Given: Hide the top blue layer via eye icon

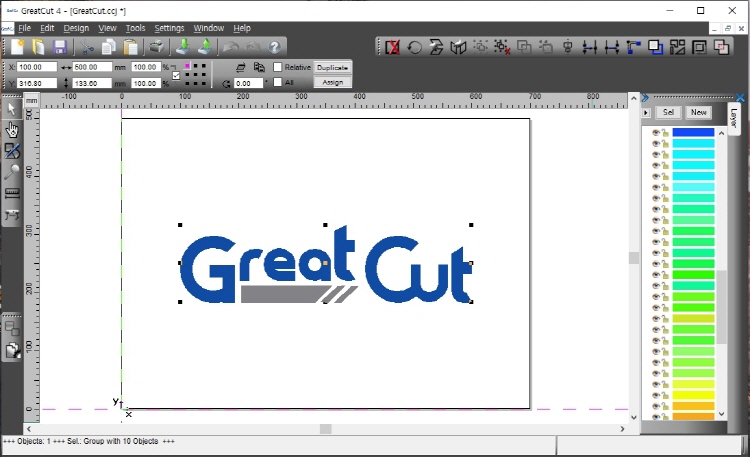Looking at the screenshot, I should coord(656,132).
